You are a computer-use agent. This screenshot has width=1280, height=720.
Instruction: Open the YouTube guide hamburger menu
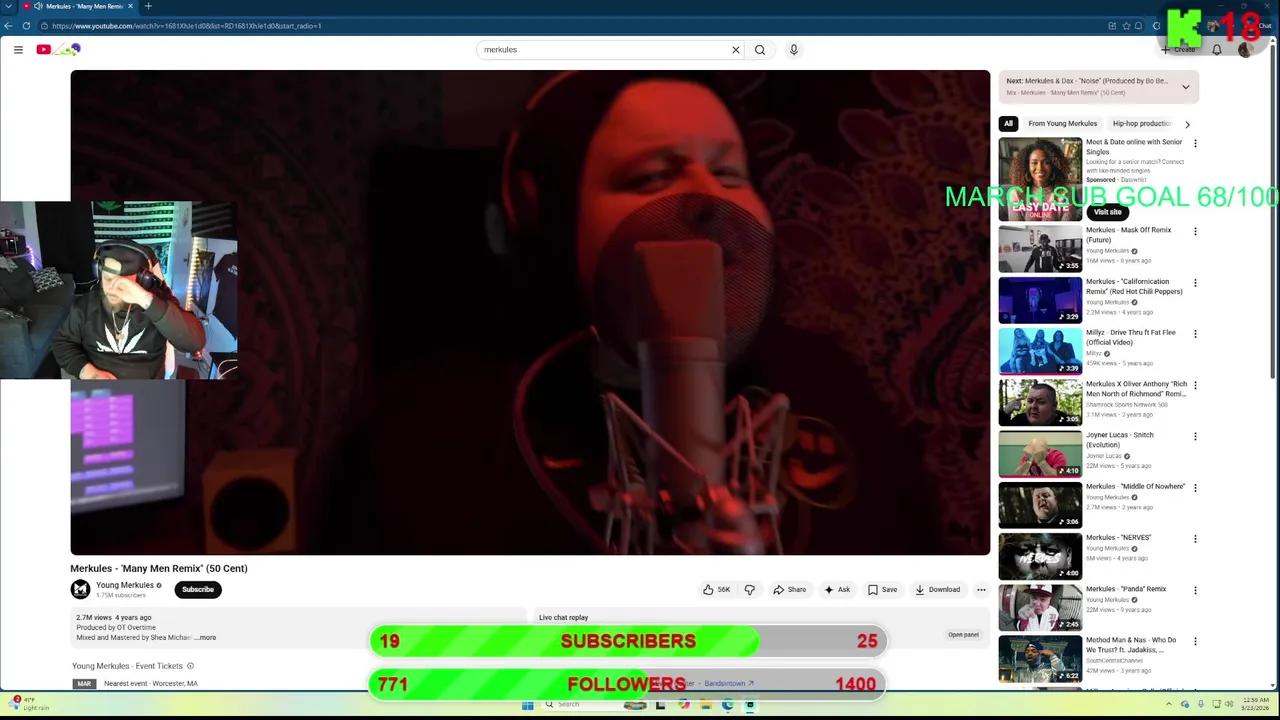18,49
